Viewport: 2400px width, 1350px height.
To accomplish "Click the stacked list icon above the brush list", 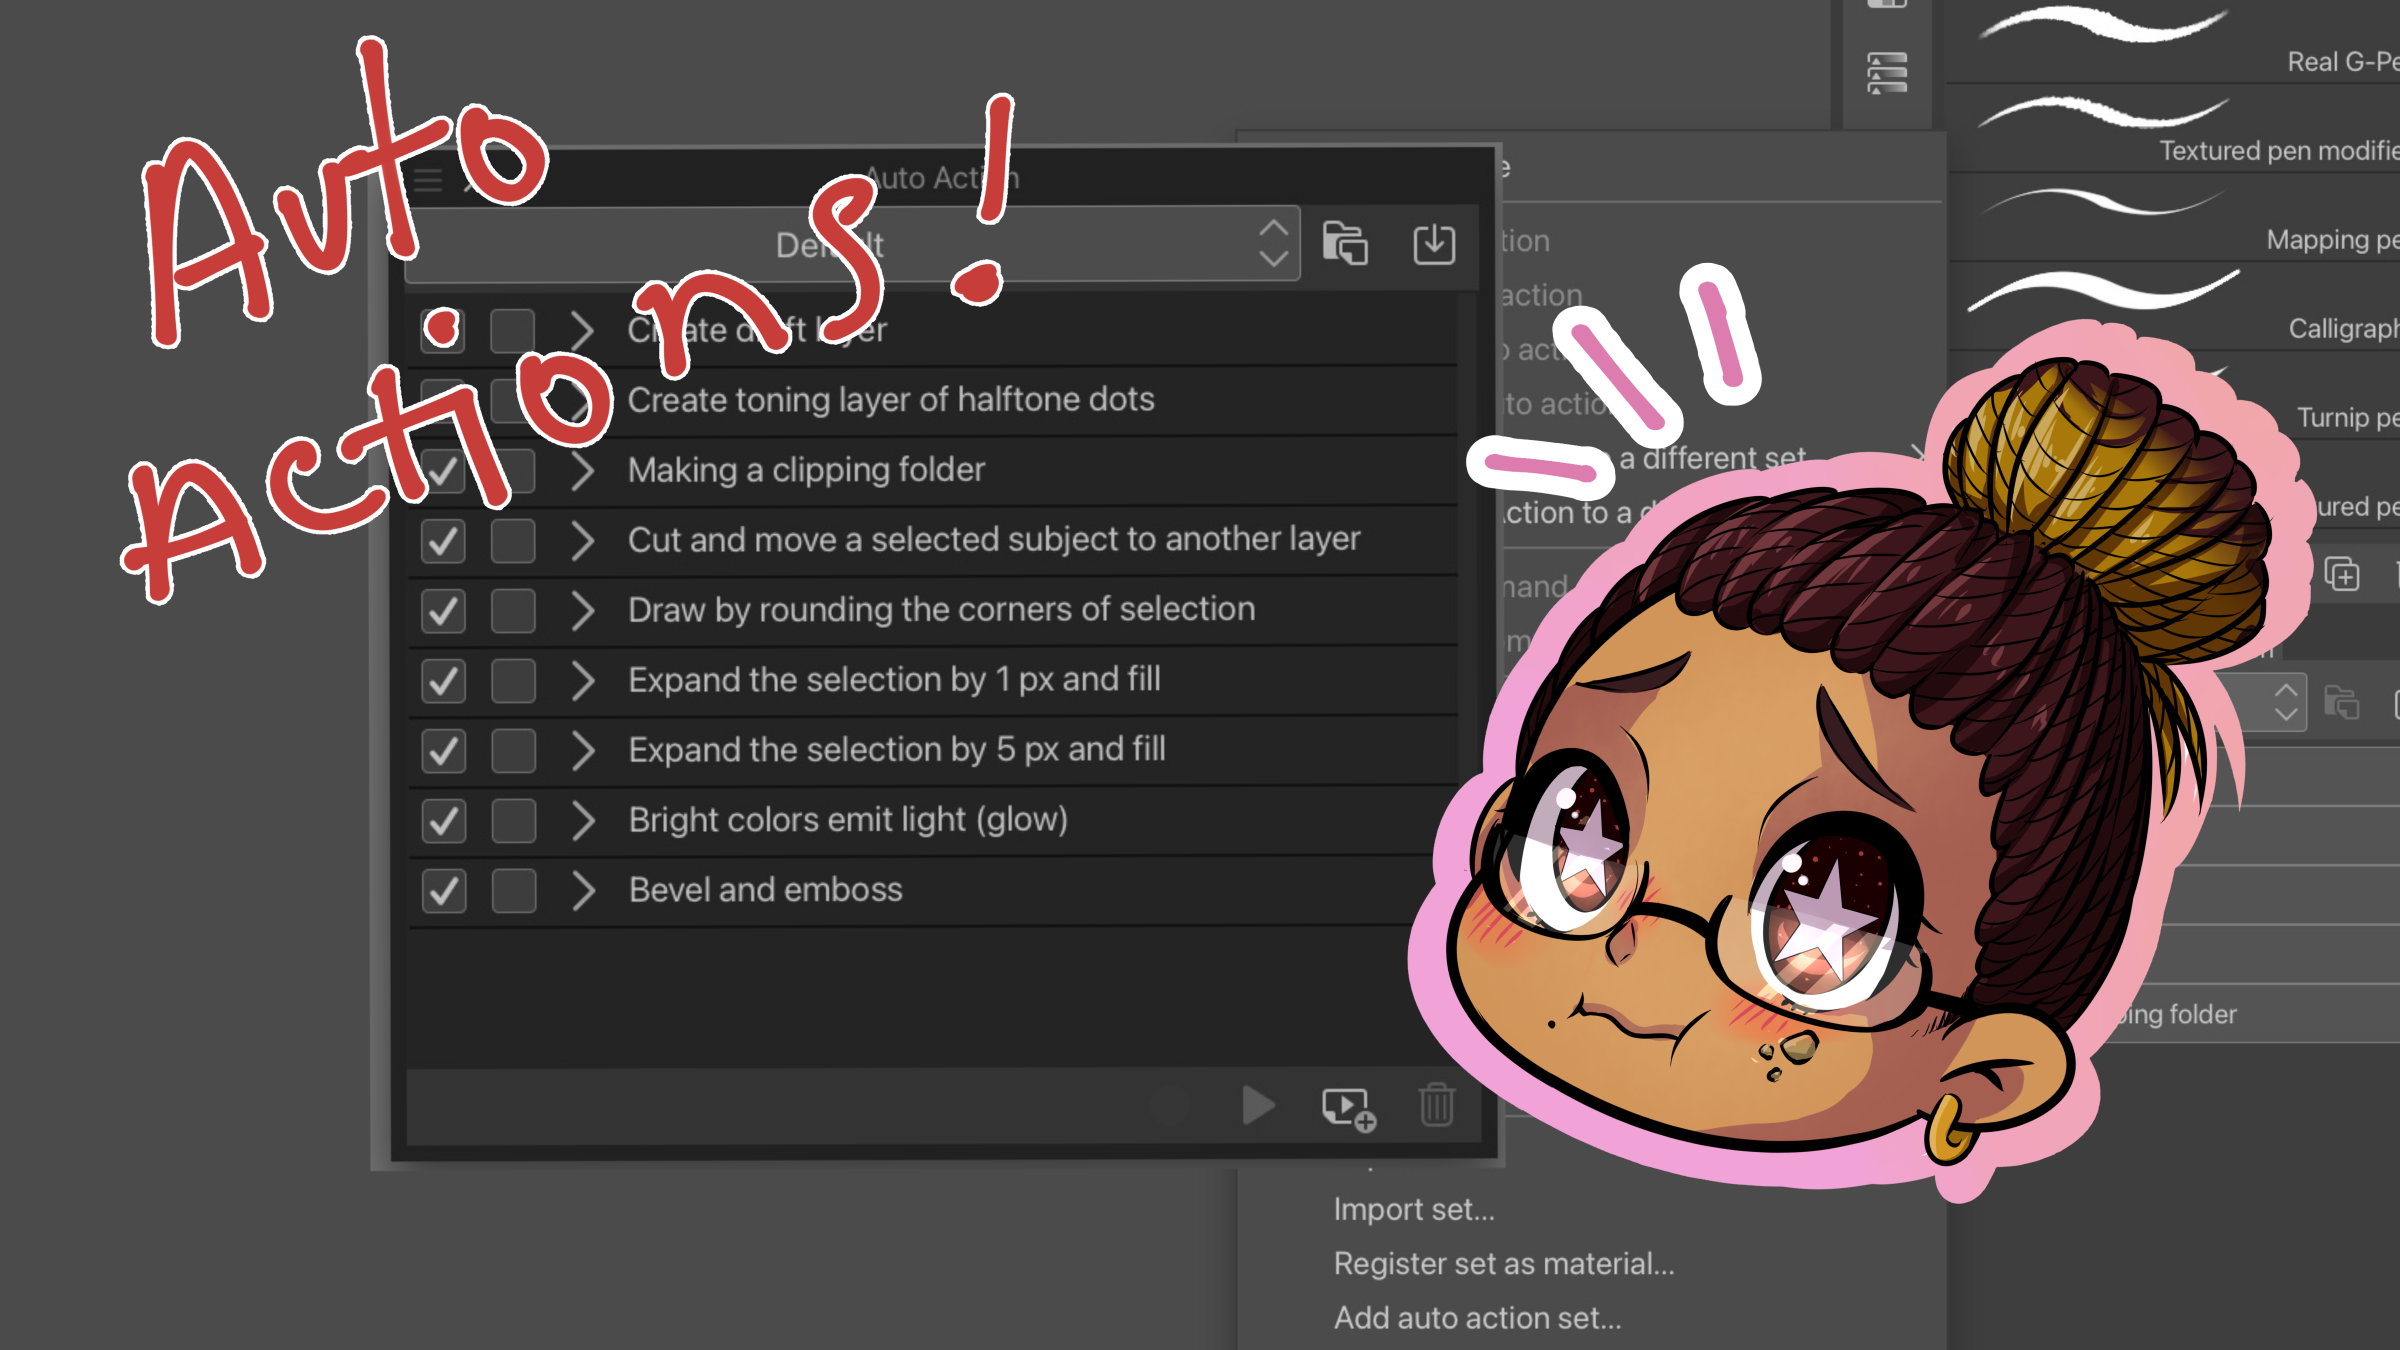I will [x=1887, y=74].
